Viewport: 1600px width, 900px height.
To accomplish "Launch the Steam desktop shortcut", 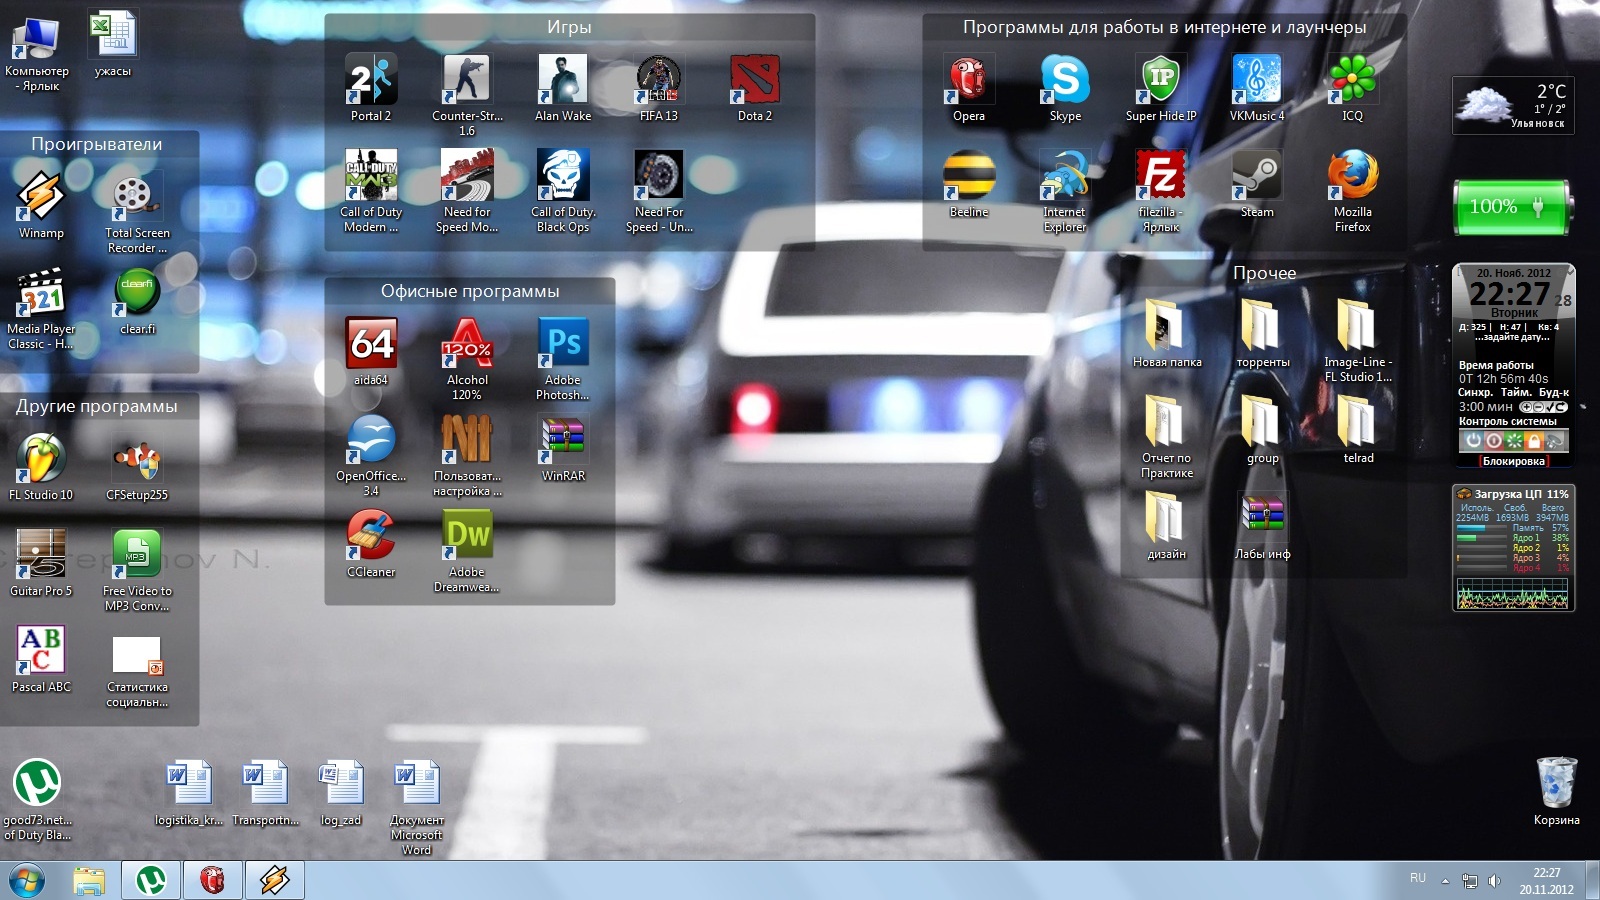I will tap(1257, 177).
